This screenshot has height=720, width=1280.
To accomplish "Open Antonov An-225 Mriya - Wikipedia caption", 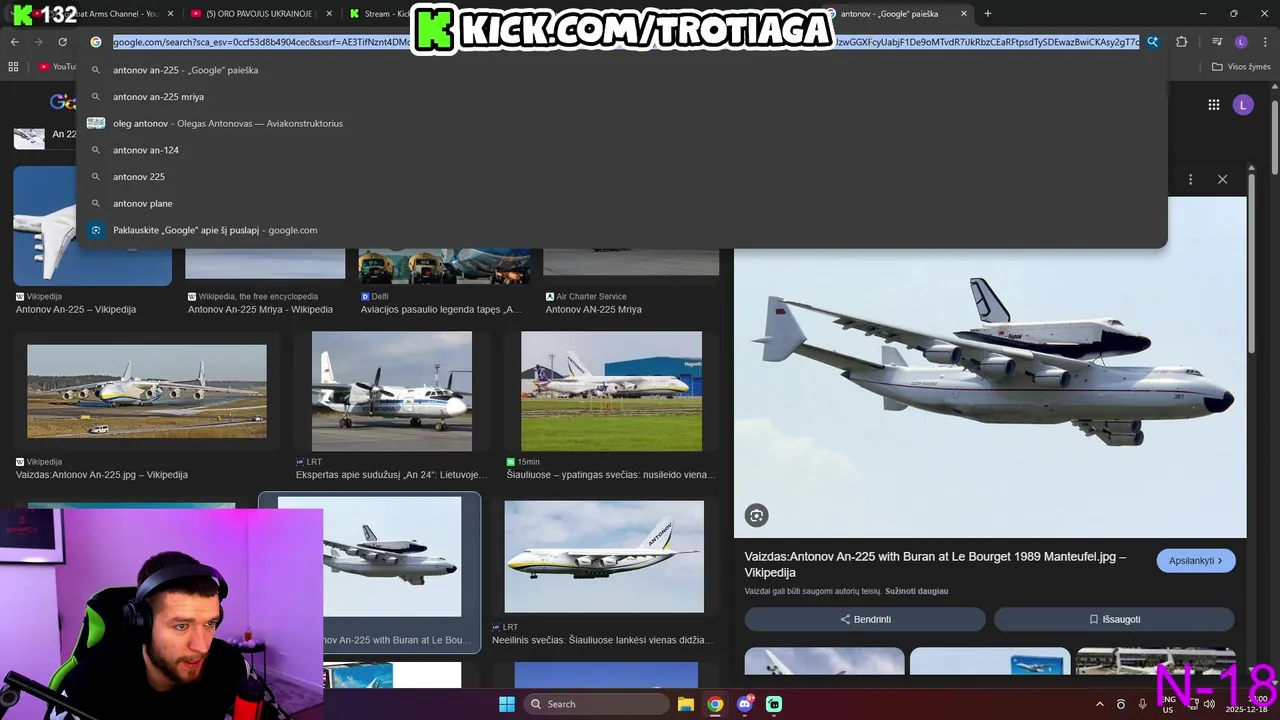I will tap(260, 310).
